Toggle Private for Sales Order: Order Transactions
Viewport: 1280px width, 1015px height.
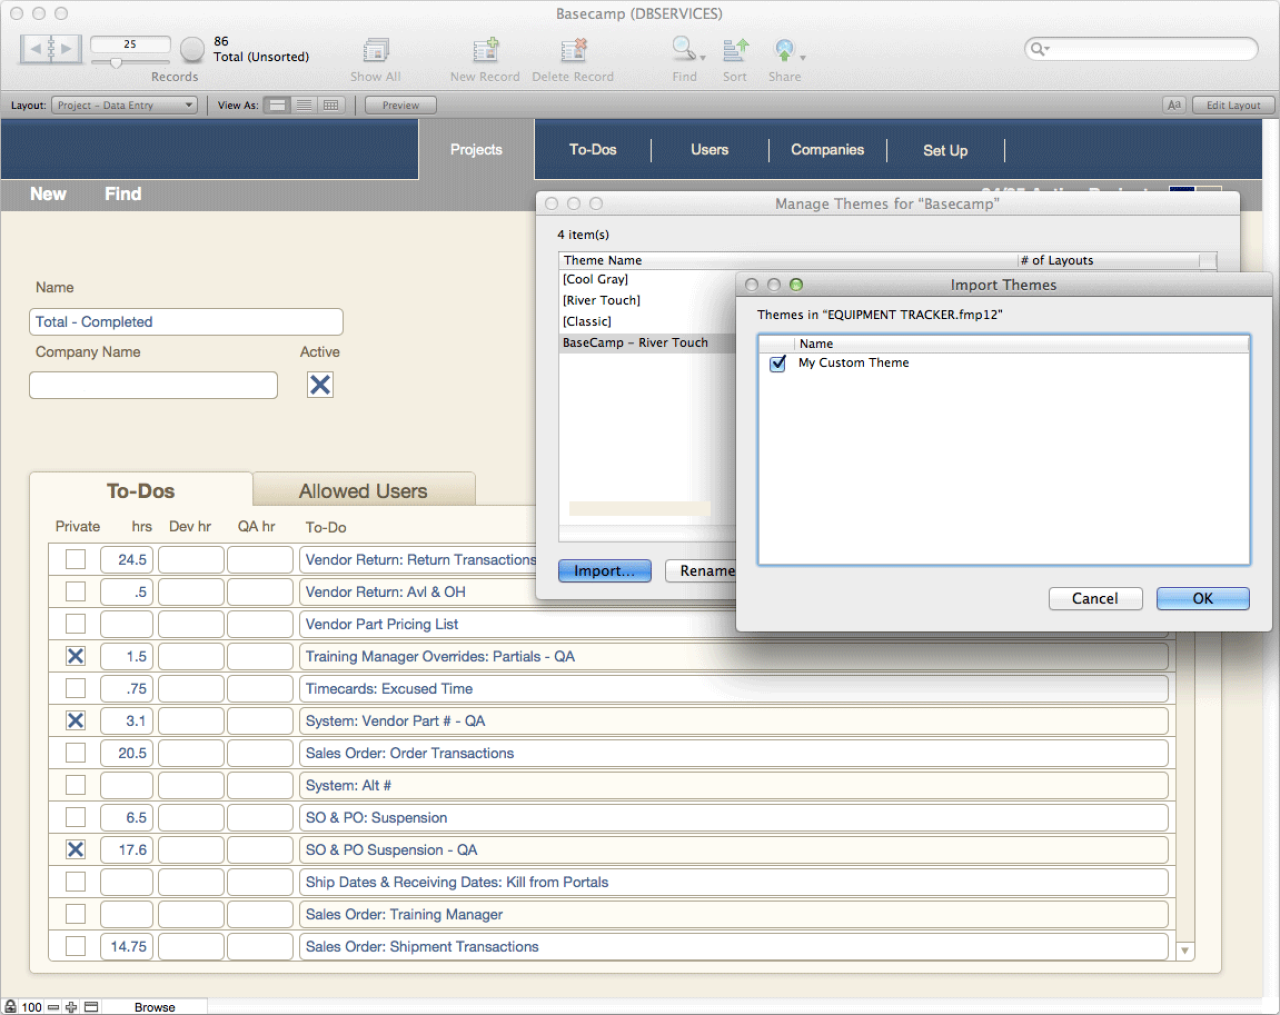(x=75, y=753)
